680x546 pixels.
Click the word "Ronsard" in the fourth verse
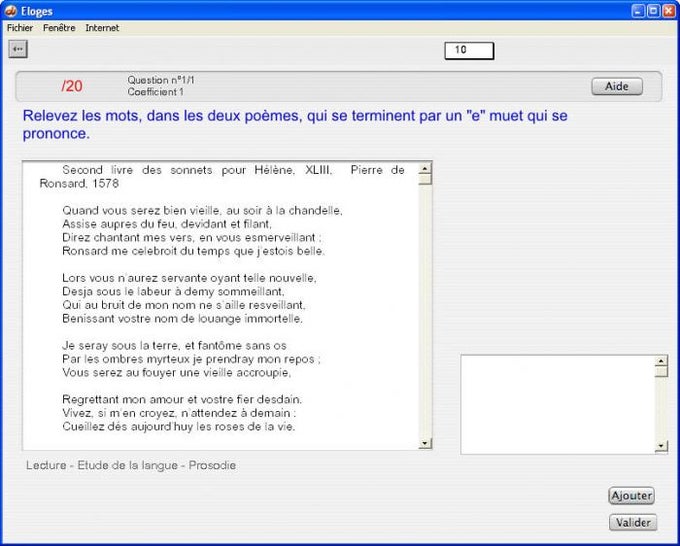[x=84, y=251]
